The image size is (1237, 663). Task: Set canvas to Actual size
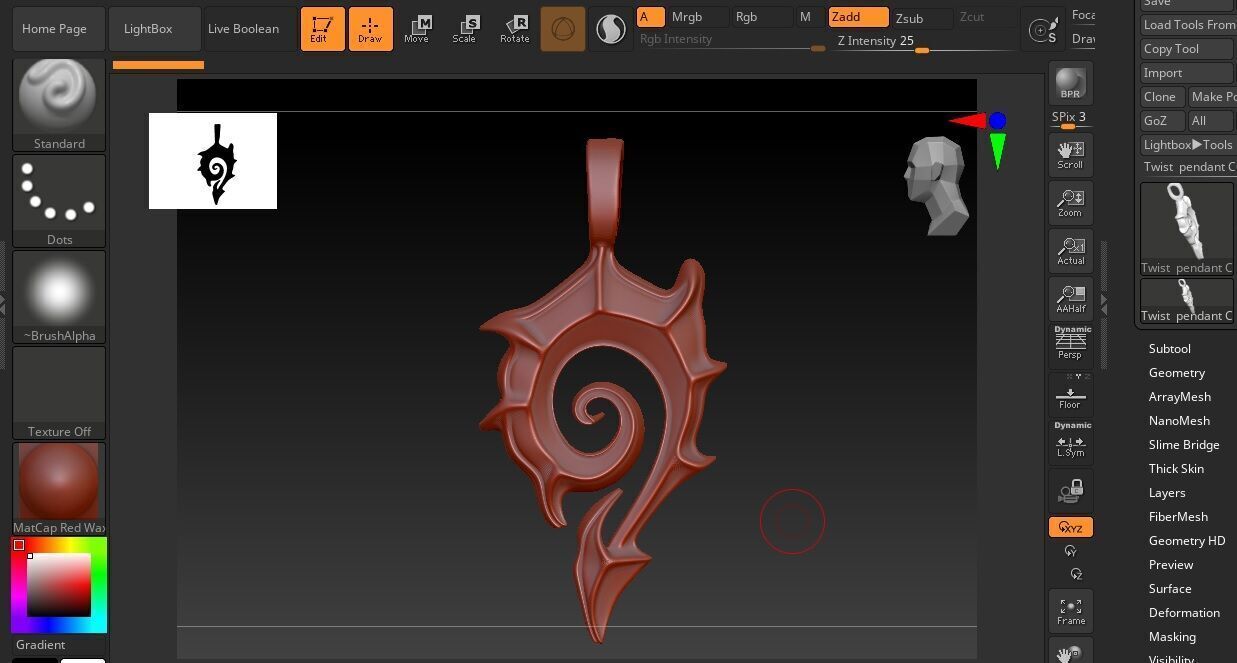point(1070,251)
